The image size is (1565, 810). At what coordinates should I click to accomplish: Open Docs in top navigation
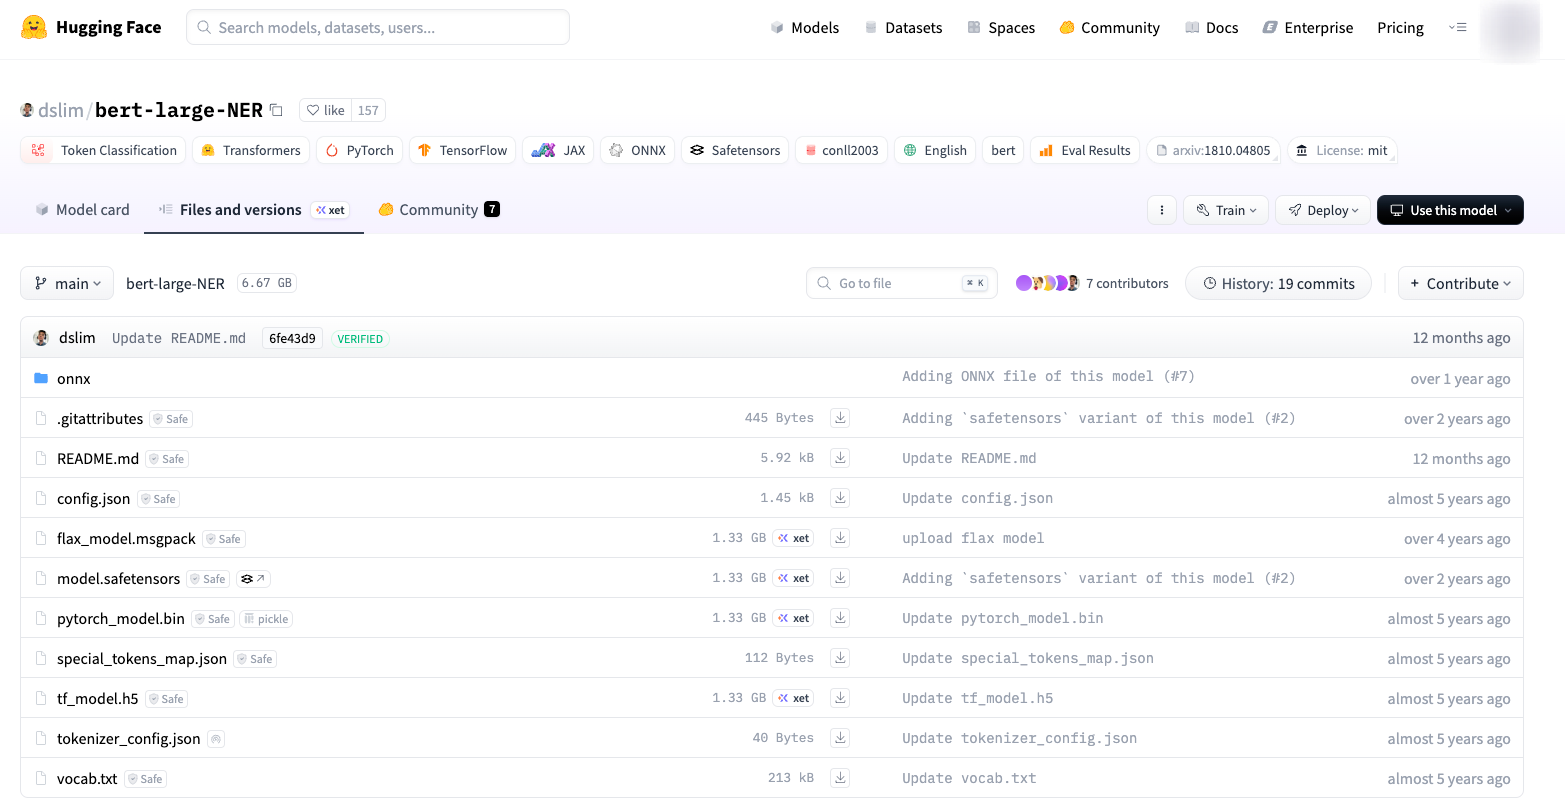click(1212, 28)
